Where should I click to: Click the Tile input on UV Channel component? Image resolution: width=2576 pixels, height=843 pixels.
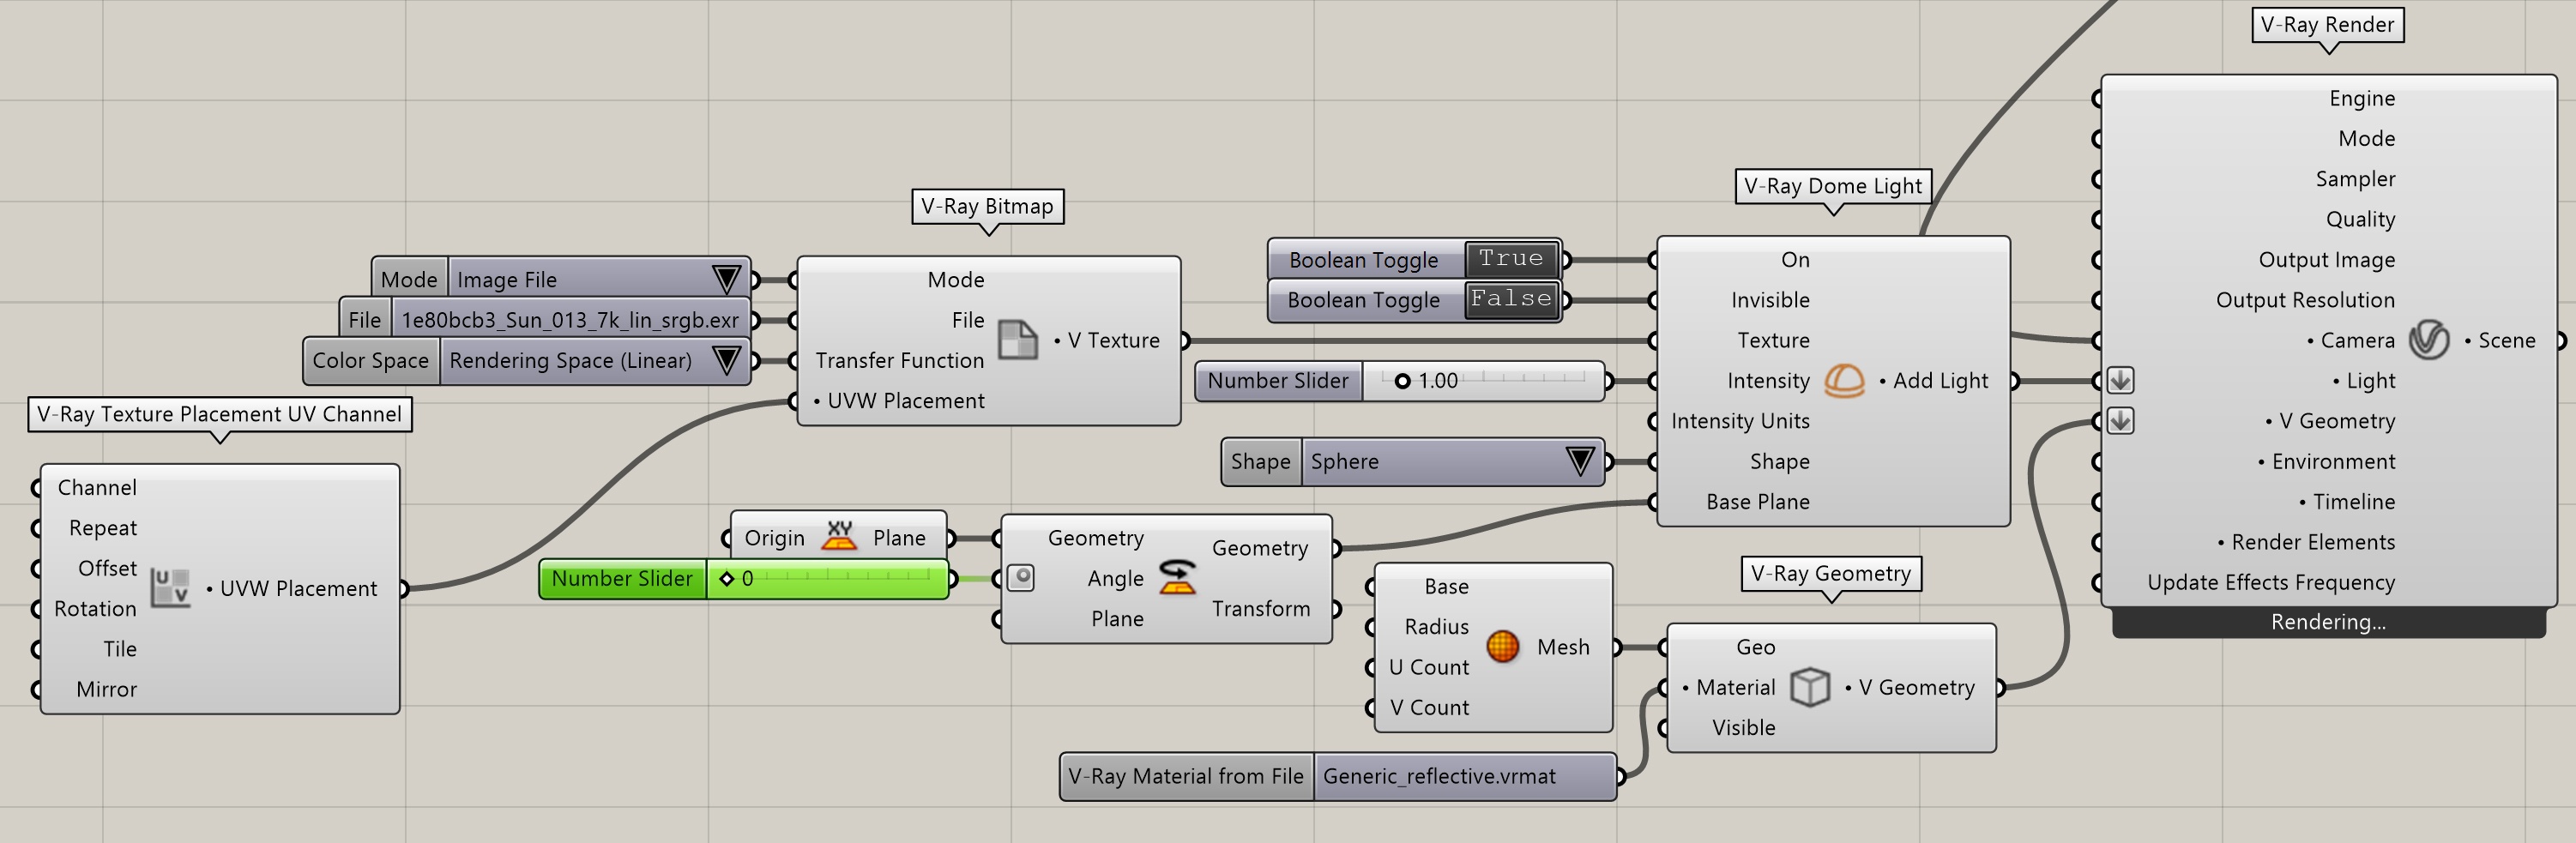point(120,649)
